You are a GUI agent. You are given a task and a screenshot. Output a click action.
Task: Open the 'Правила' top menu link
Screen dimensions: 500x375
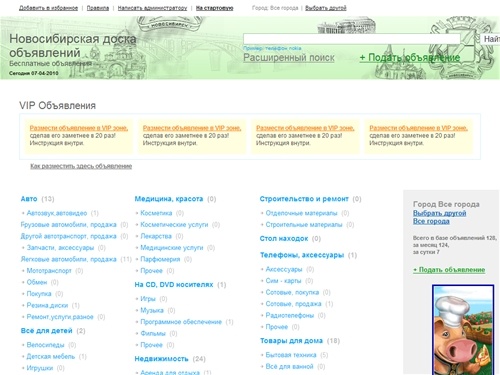(98, 8)
